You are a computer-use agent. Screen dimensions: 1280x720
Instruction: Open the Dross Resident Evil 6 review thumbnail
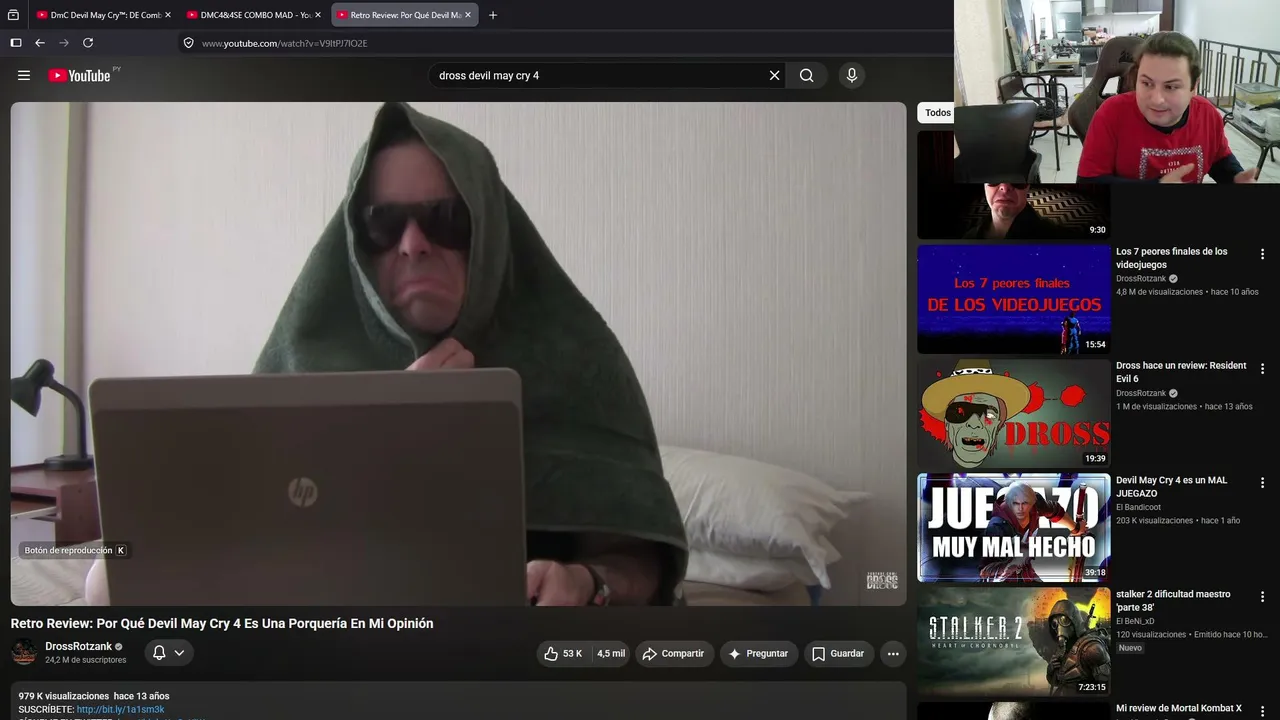pyautogui.click(x=1014, y=413)
